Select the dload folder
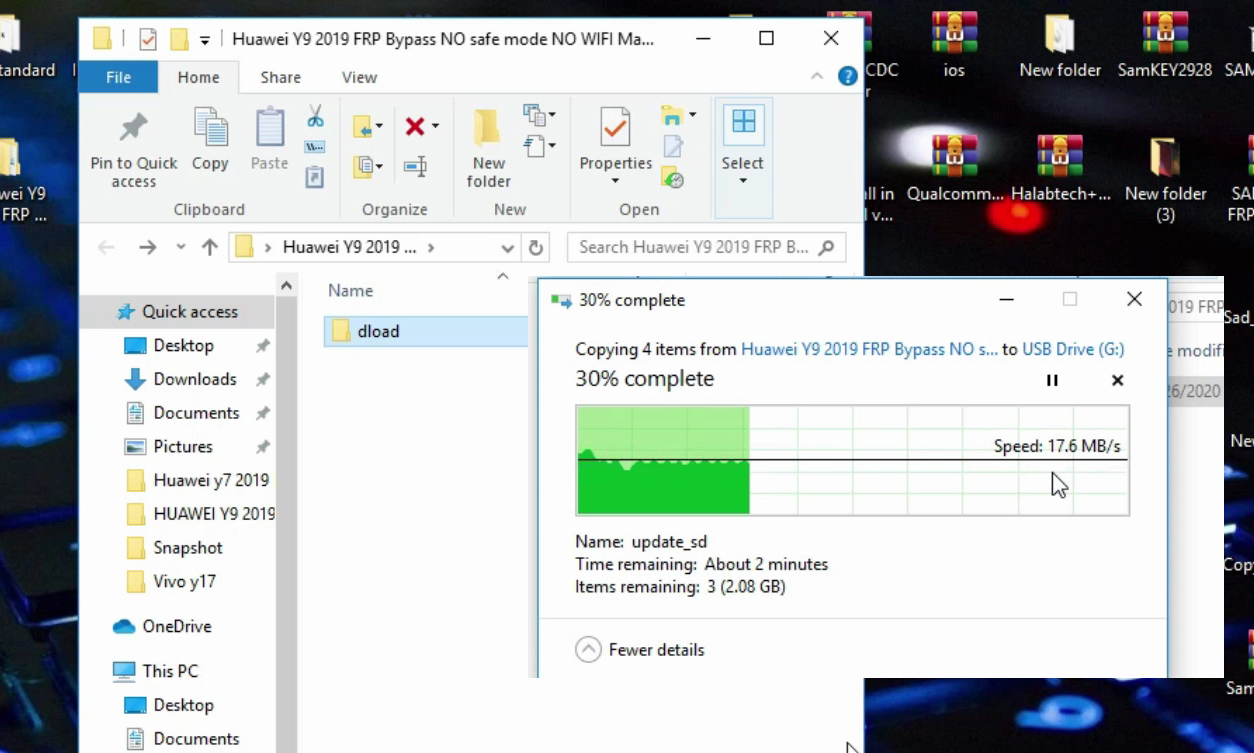 pyautogui.click(x=425, y=331)
